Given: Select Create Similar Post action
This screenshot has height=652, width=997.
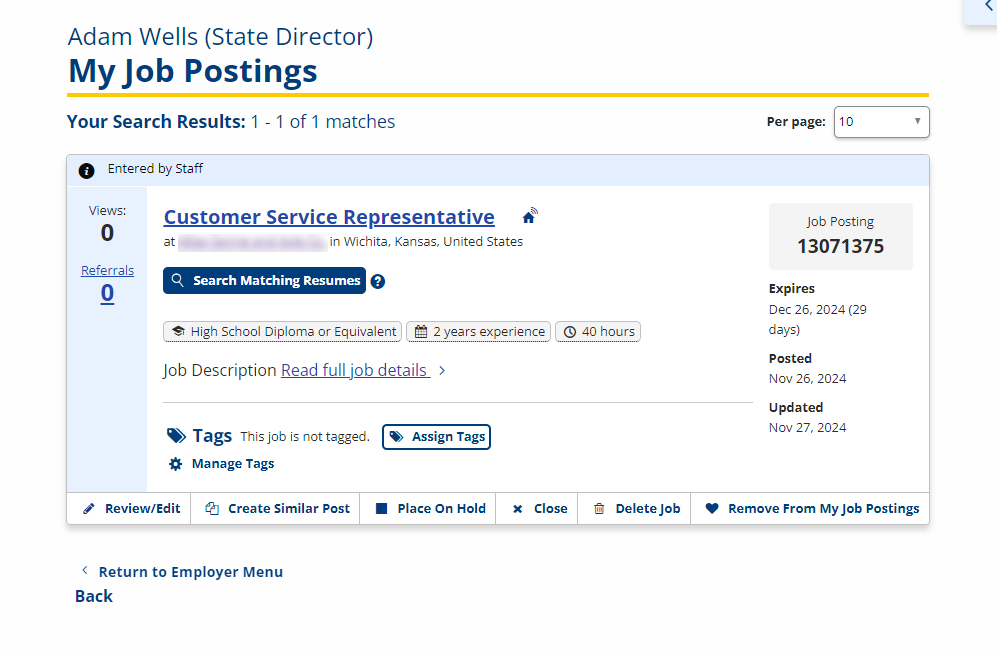Looking at the screenshot, I should tap(278, 509).
